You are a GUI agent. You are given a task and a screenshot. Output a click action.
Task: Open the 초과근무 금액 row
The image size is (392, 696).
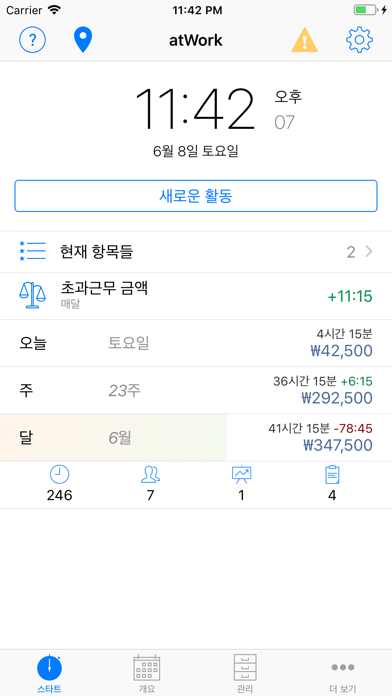pos(196,296)
